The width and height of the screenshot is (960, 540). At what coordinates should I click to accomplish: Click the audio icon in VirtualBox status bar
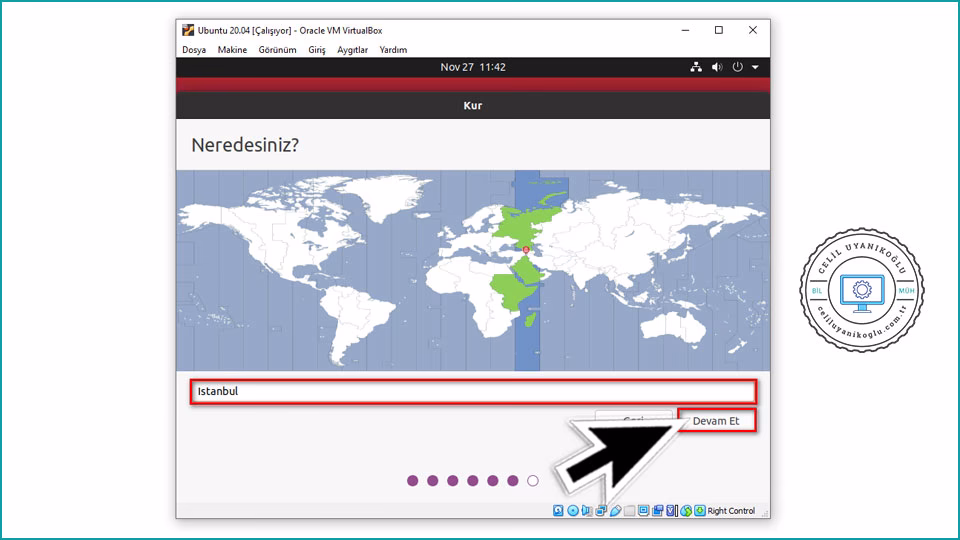pos(587,511)
